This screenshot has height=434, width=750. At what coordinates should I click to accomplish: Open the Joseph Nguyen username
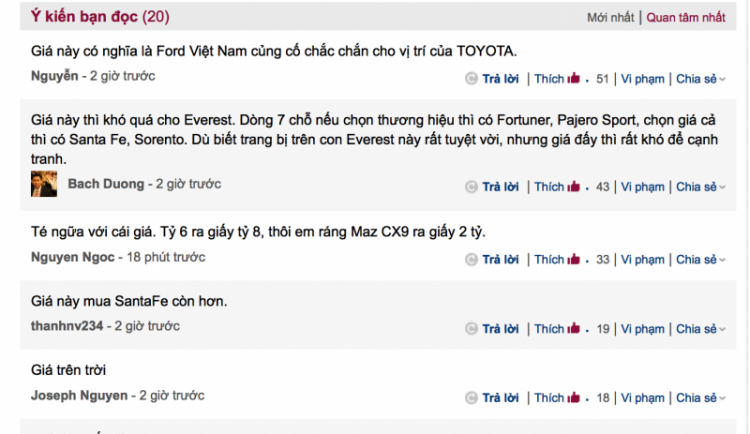79,395
